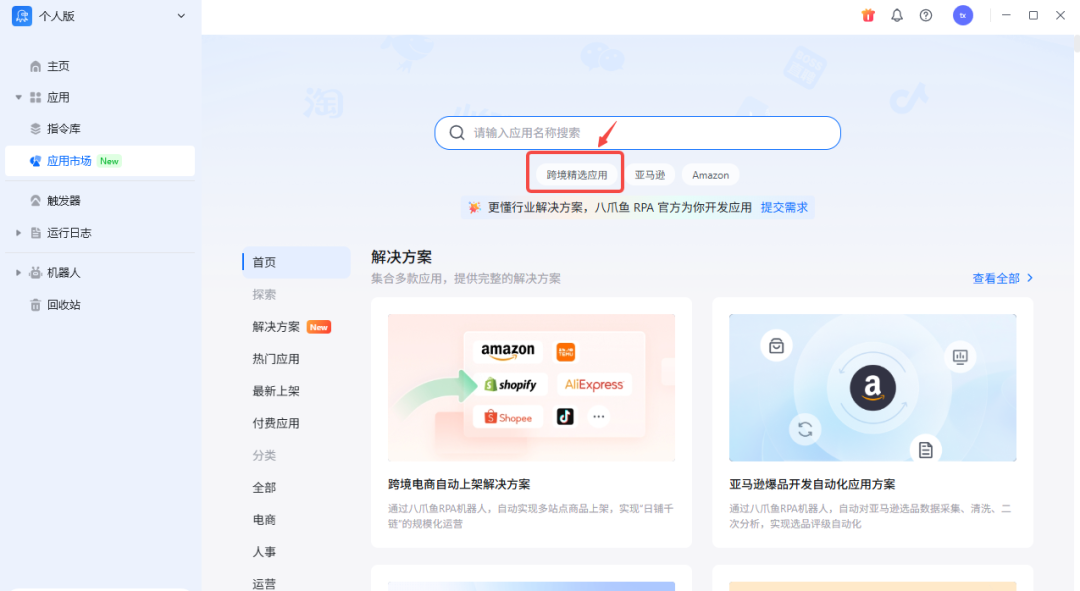Screen dimensions: 1080x591
Task: Open the 热门应用 category
Action: [277, 358]
